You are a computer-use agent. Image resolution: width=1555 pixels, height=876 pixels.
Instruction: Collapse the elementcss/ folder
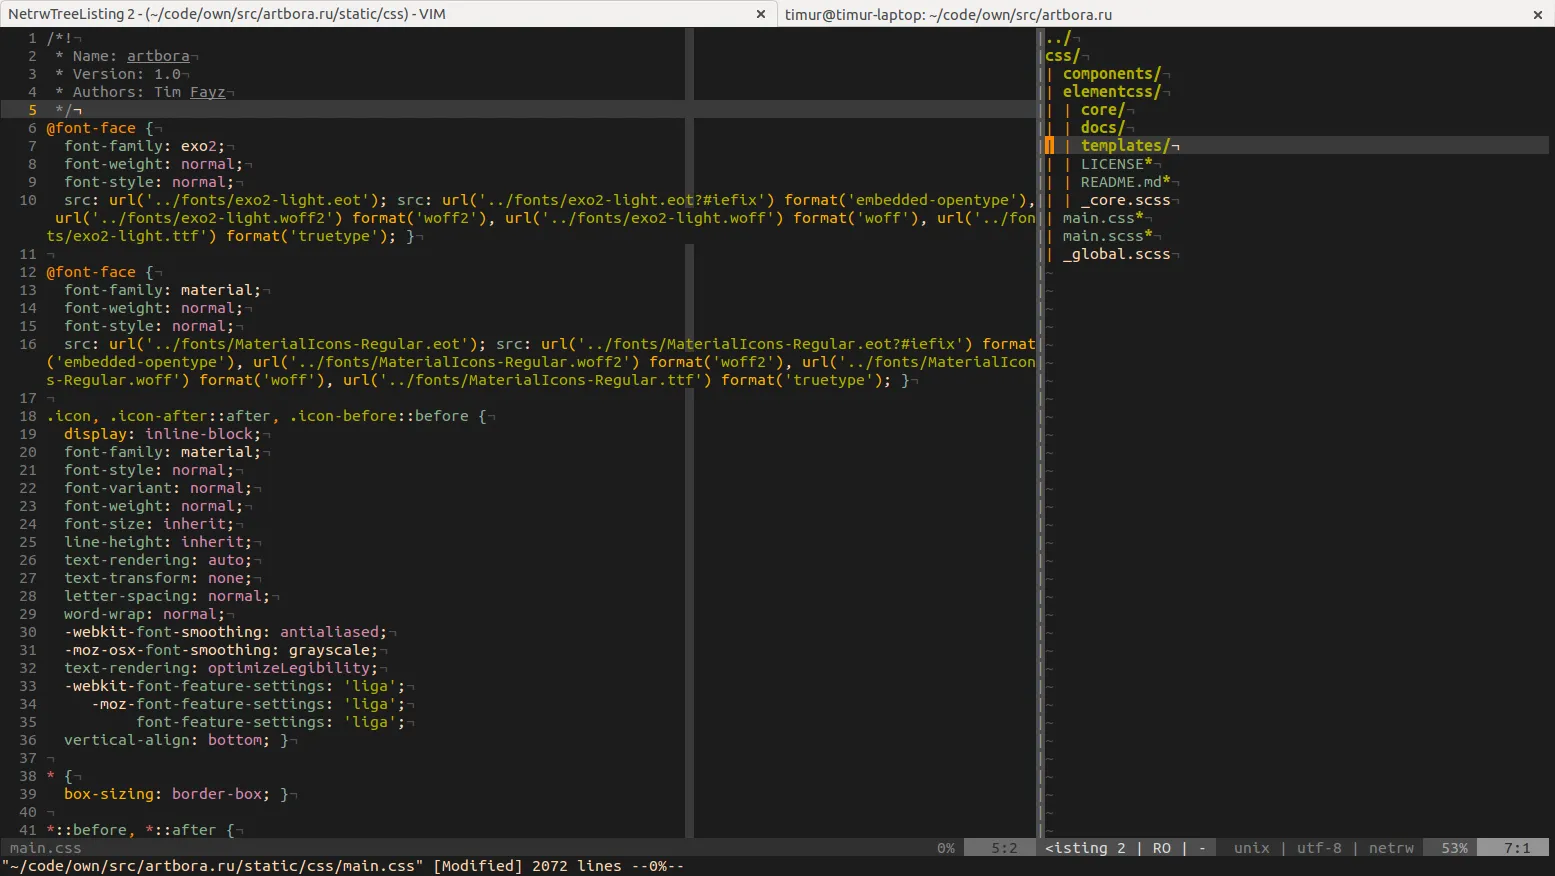click(x=1111, y=92)
